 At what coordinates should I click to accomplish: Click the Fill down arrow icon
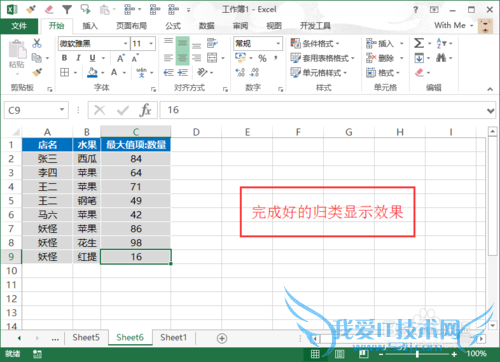pos(419,58)
